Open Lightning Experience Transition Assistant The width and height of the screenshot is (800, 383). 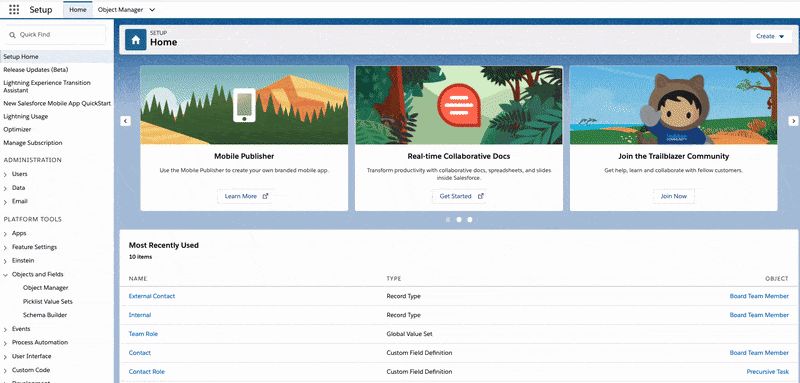tap(47, 86)
